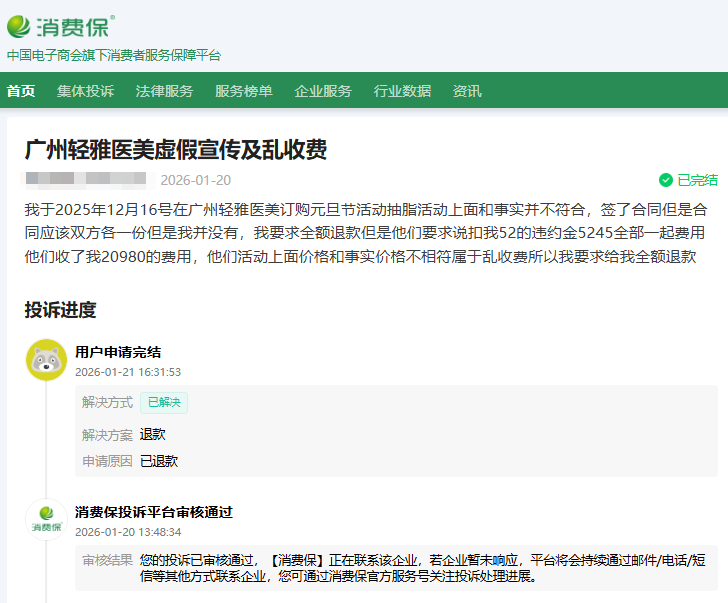The width and height of the screenshot is (728, 603).
Task: Click the 用户申请完结 progress entry heading
Action: (x=118, y=352)
